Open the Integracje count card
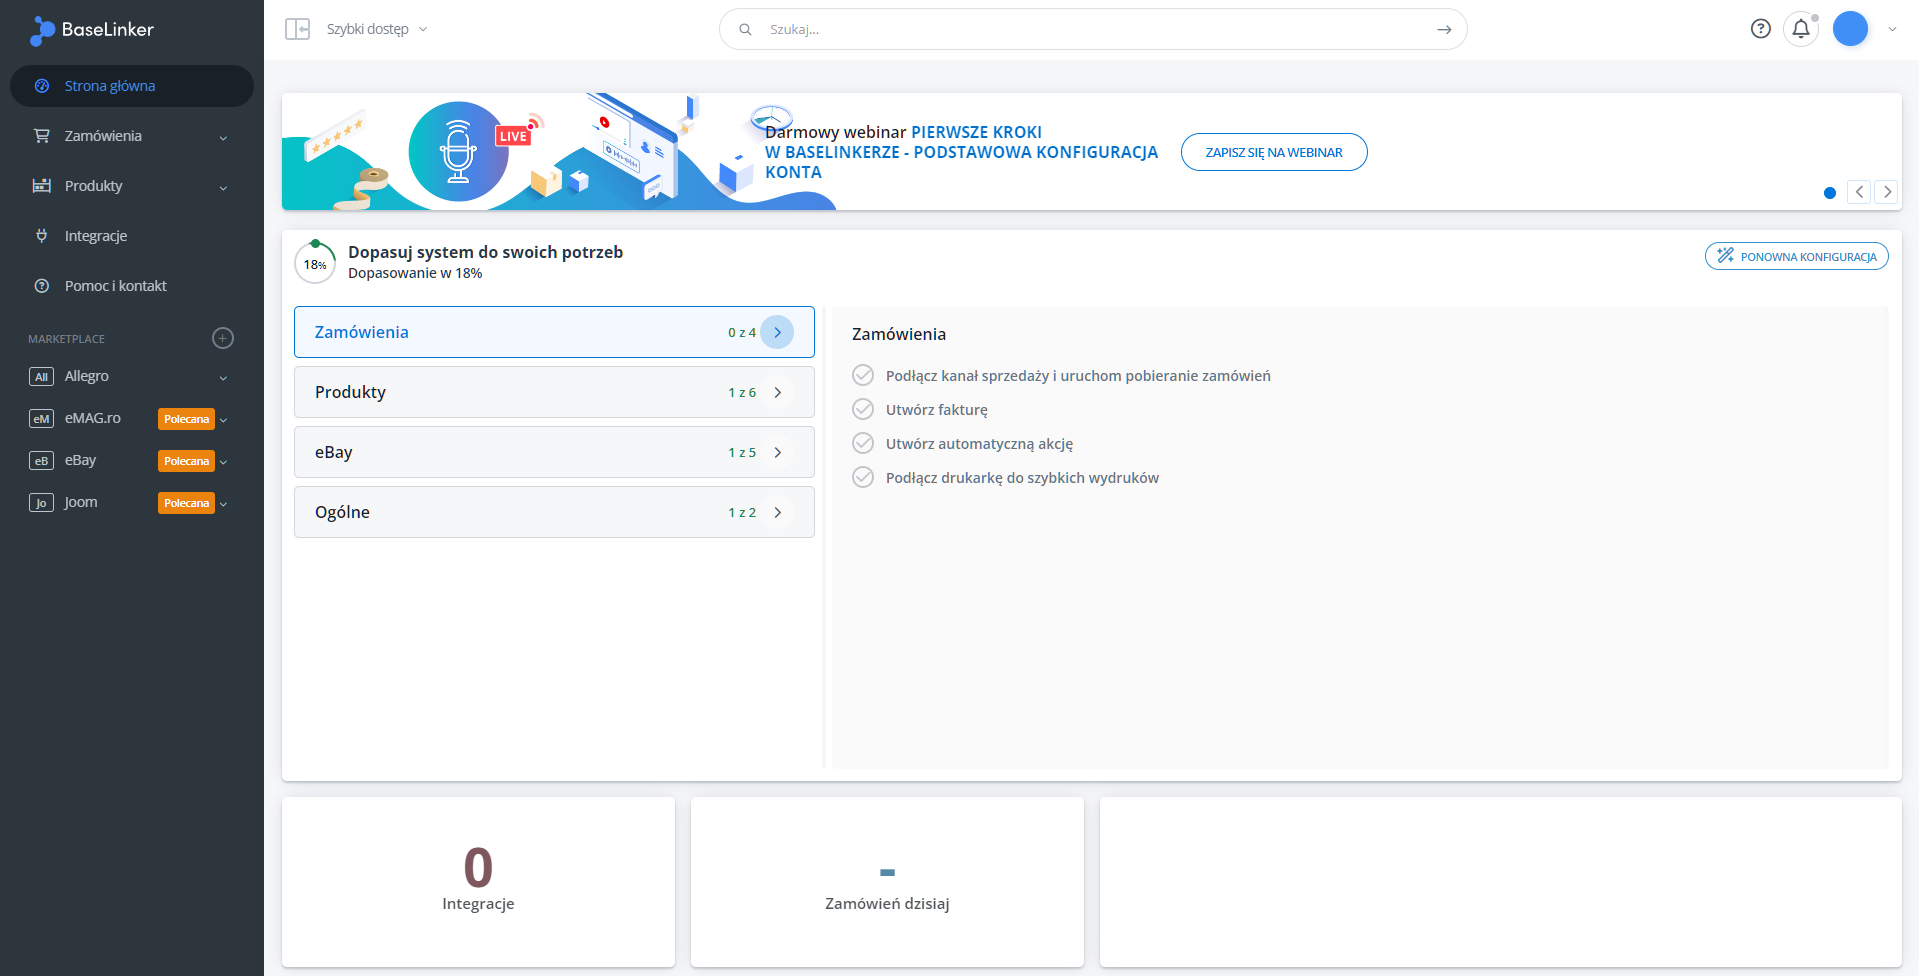The height and width of the screenshot is (976, 1919). click(478, 882)
